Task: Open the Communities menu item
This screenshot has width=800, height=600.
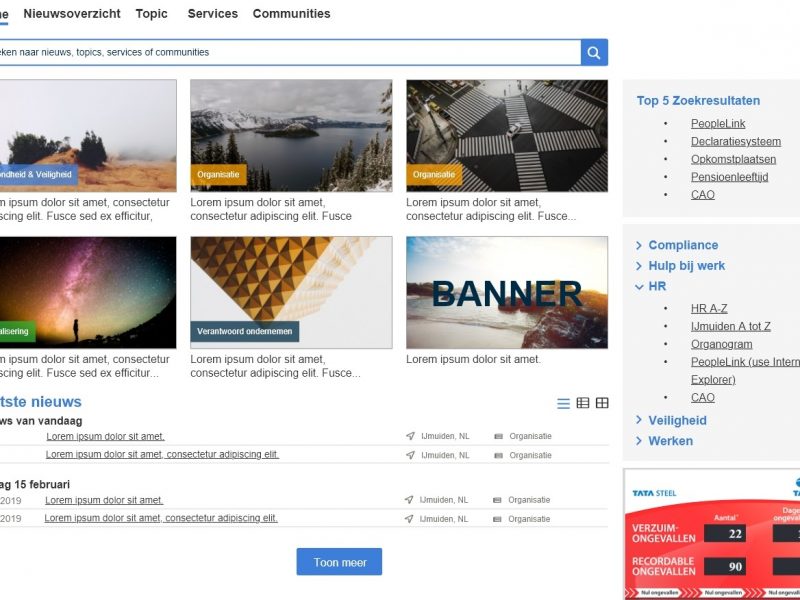Action: click(291, 14)
